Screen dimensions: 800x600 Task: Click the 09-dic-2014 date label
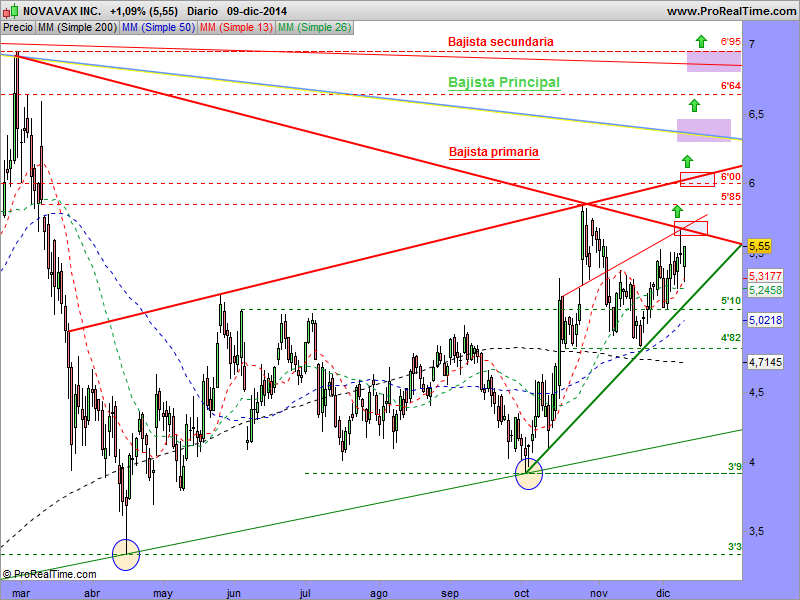[x=257, y=11]
